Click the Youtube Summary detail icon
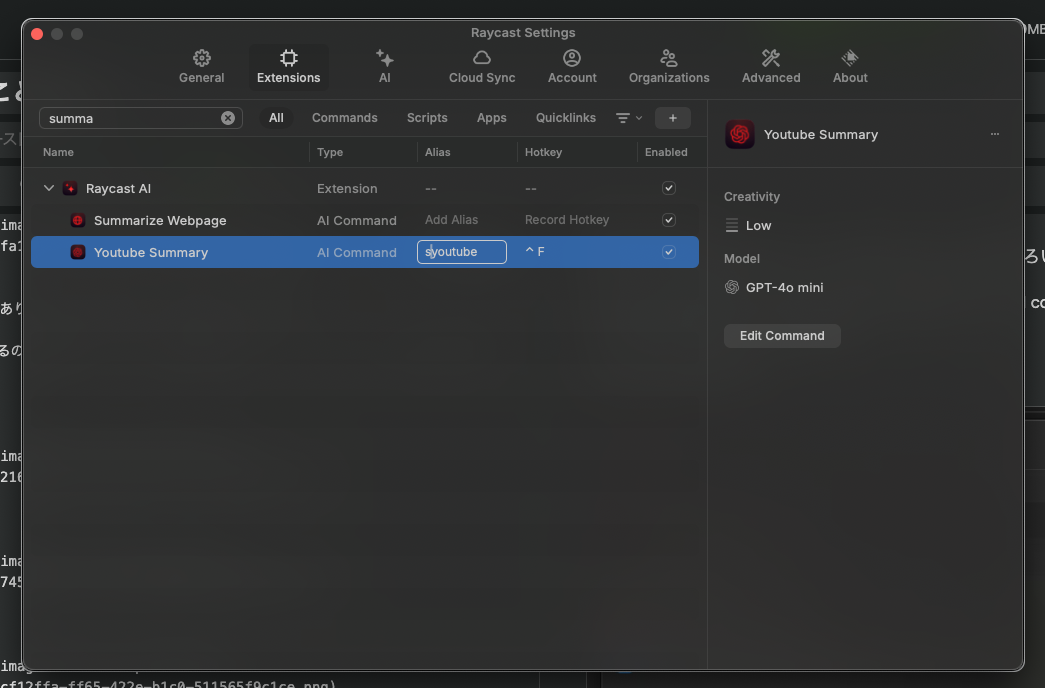1045x688 pixels. point(739,134)
